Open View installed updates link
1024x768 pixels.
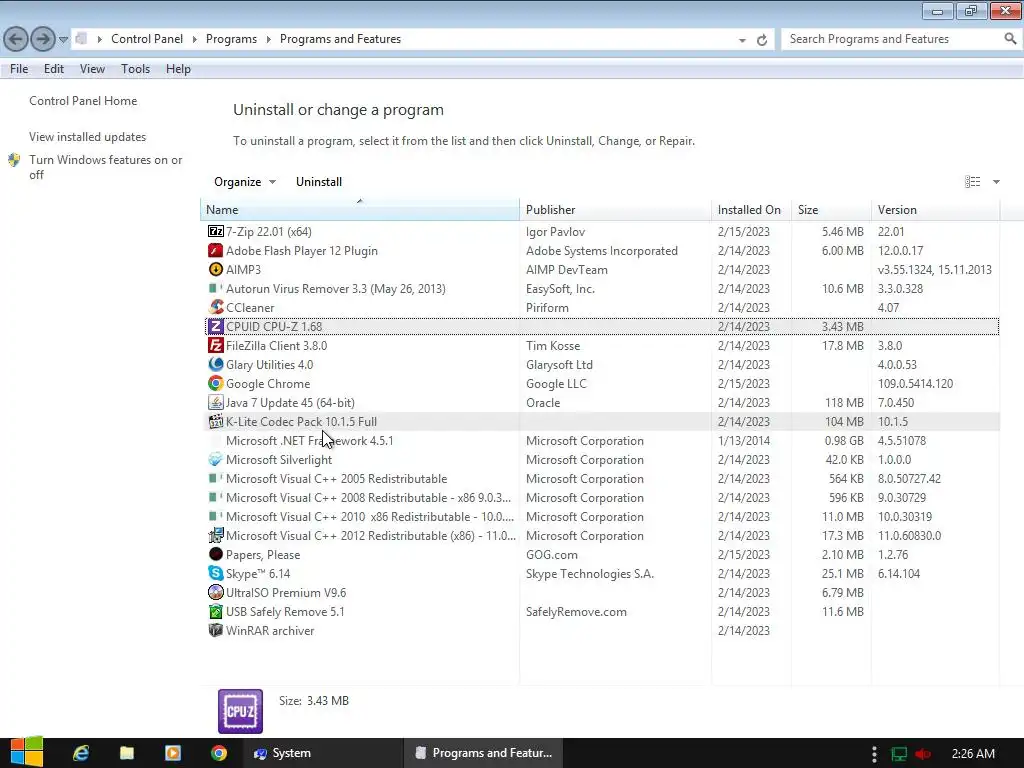point(88,136)
